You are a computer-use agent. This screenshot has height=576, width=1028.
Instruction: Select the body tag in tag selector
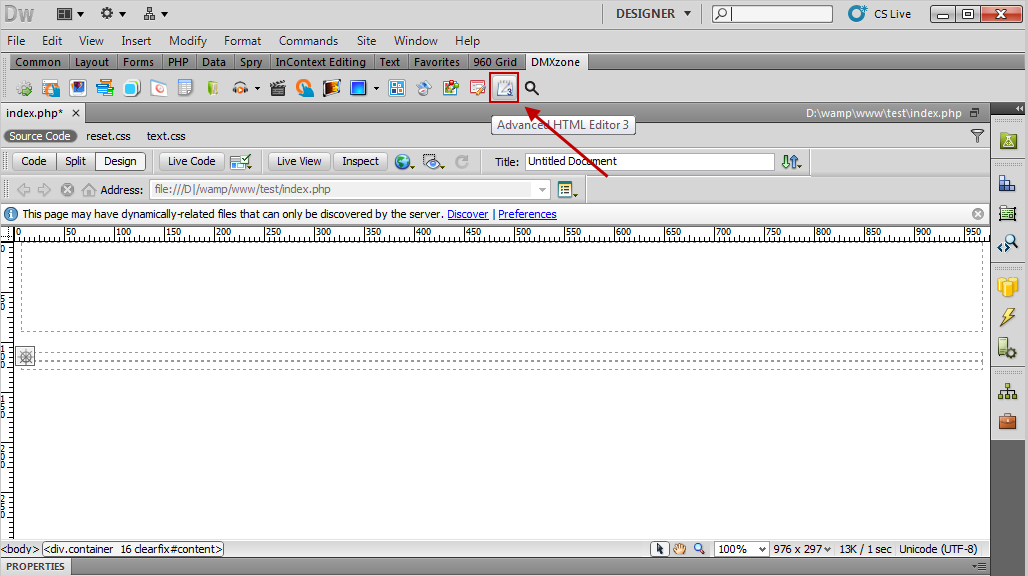(20, 549)
